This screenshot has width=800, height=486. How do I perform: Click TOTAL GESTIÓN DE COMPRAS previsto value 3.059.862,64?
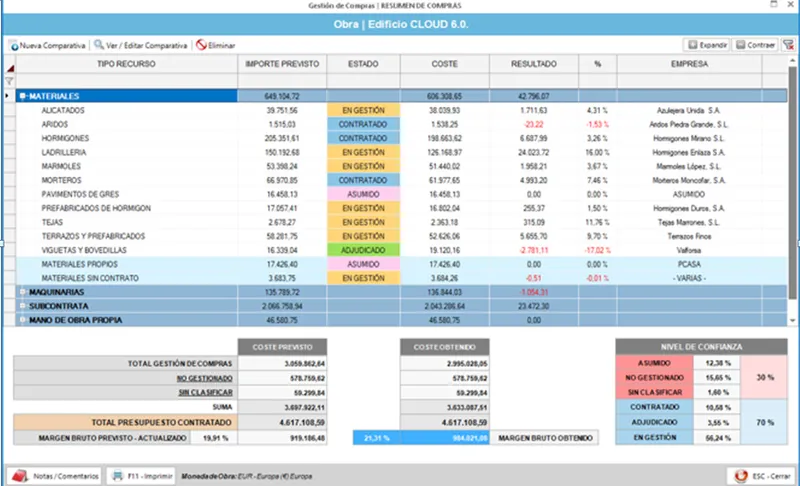(x=282, y=364)
